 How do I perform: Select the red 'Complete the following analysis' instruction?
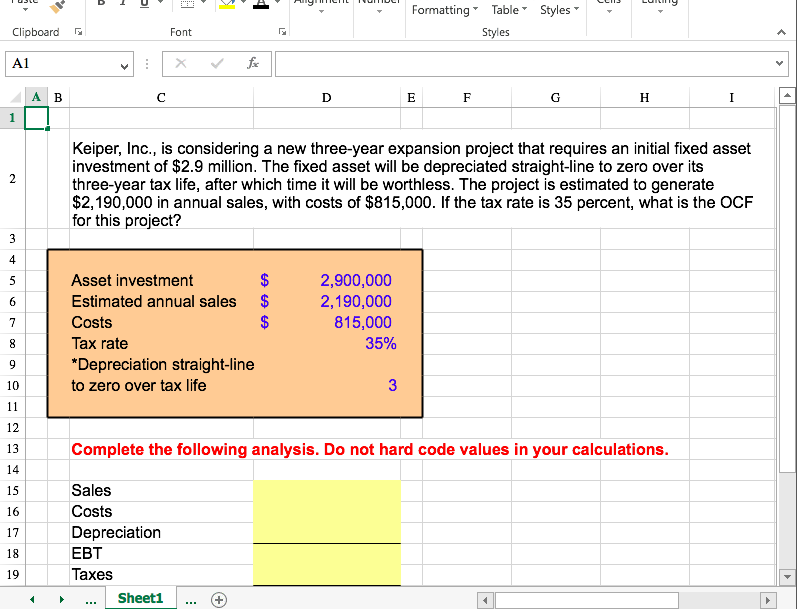pyautogui.click(x=370, y=449)
